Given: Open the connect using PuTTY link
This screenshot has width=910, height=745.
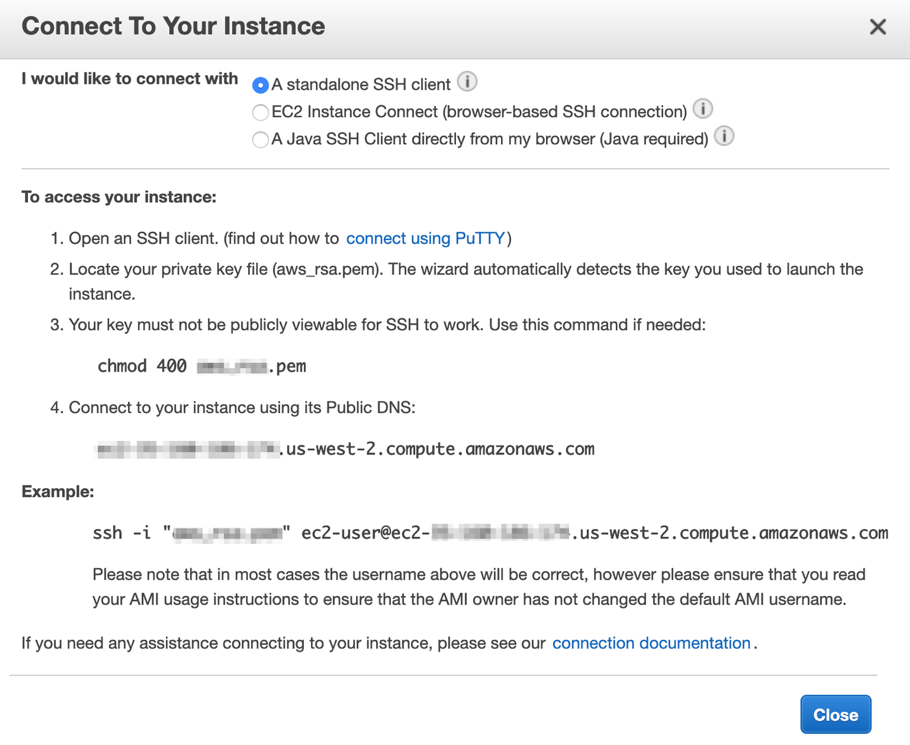Looking at the screenshot, I should pos(424,238).
